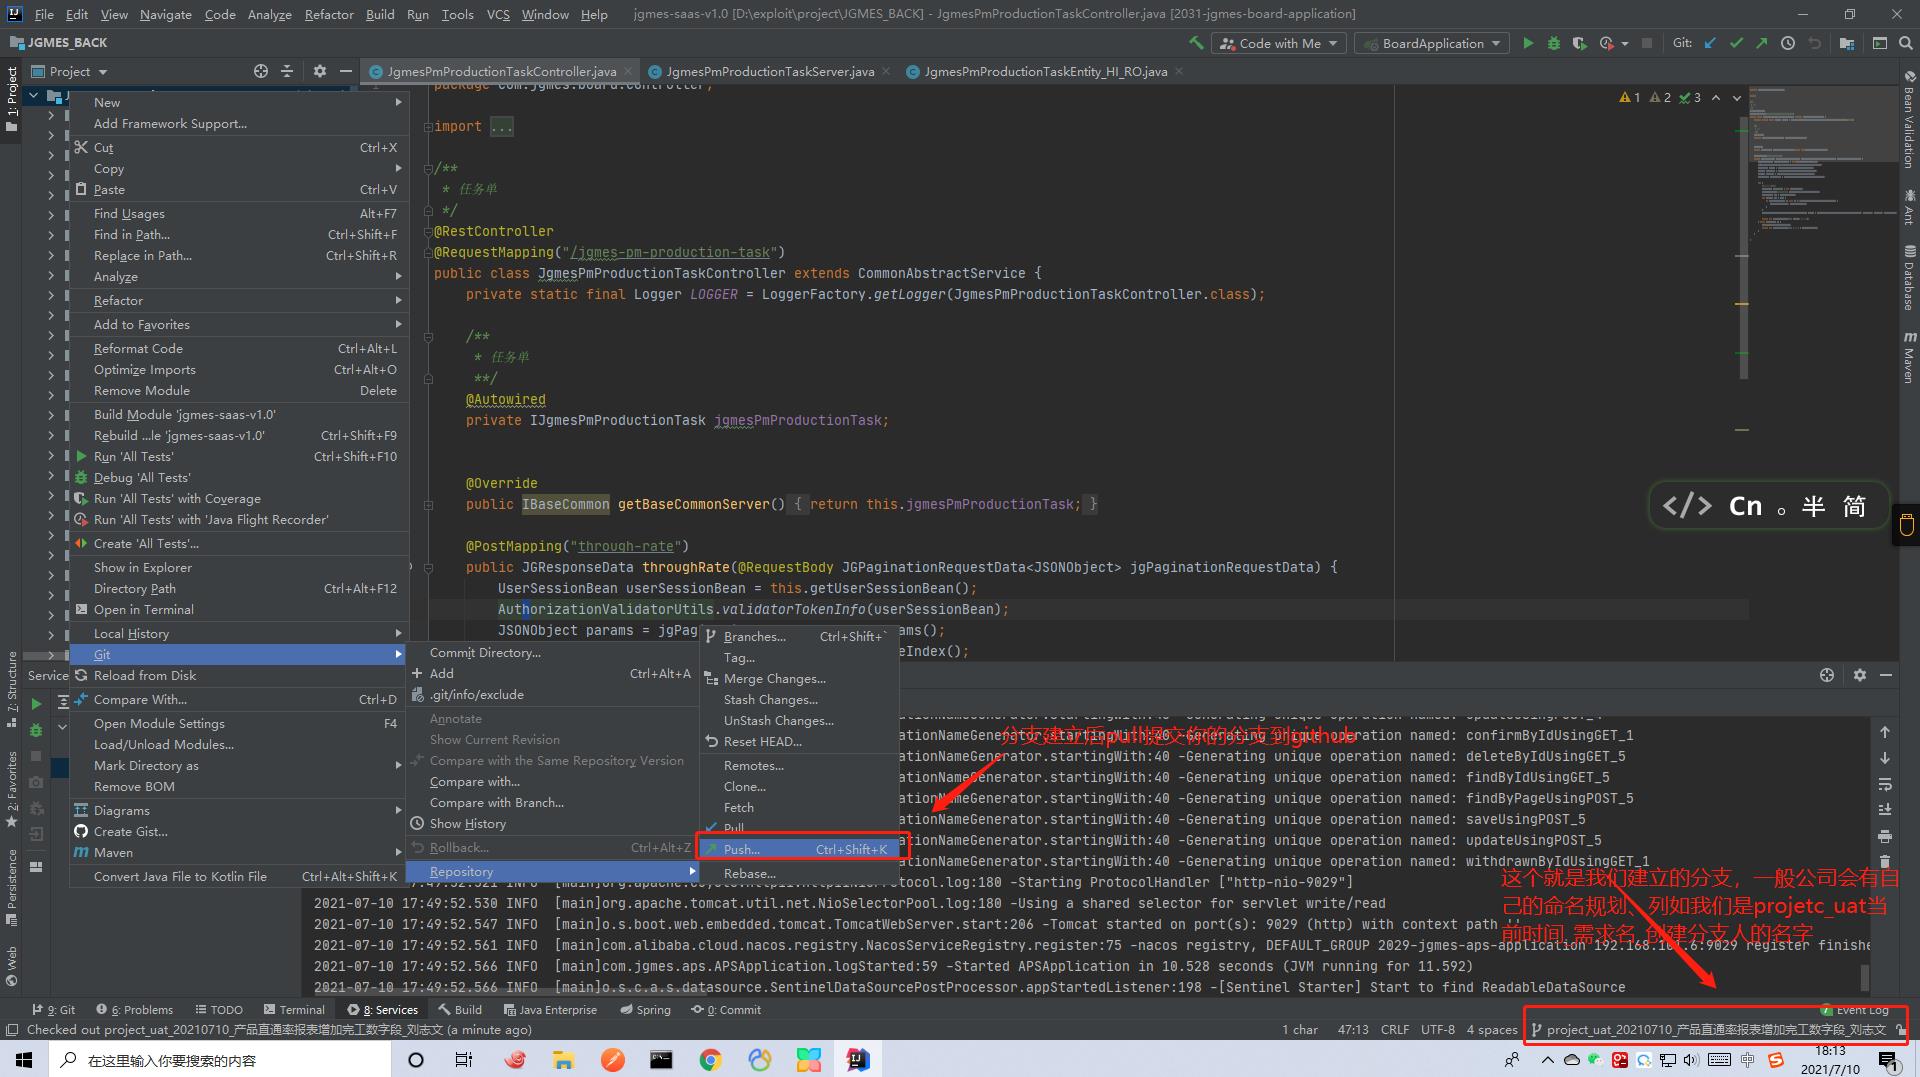Open Event Log from status bar
Viewport: 1920px width, 1077px height.
coord(1854,1010)
